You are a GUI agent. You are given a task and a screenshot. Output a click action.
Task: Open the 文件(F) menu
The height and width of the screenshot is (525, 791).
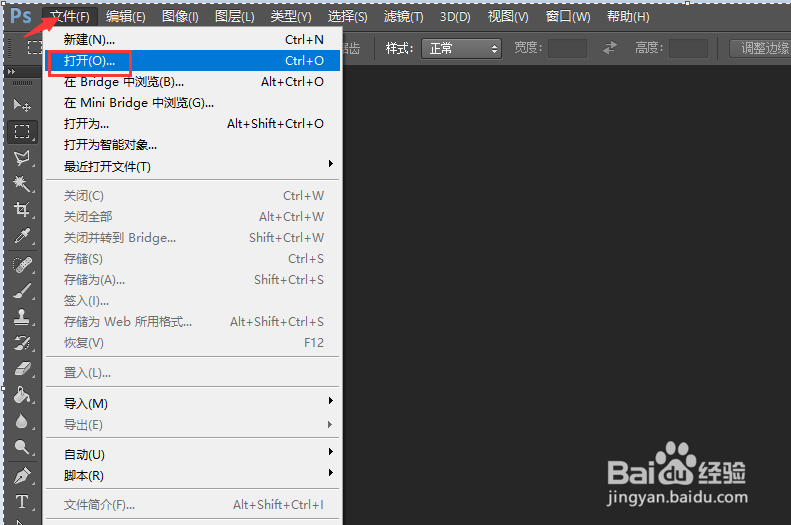click(x=70, y=17)
